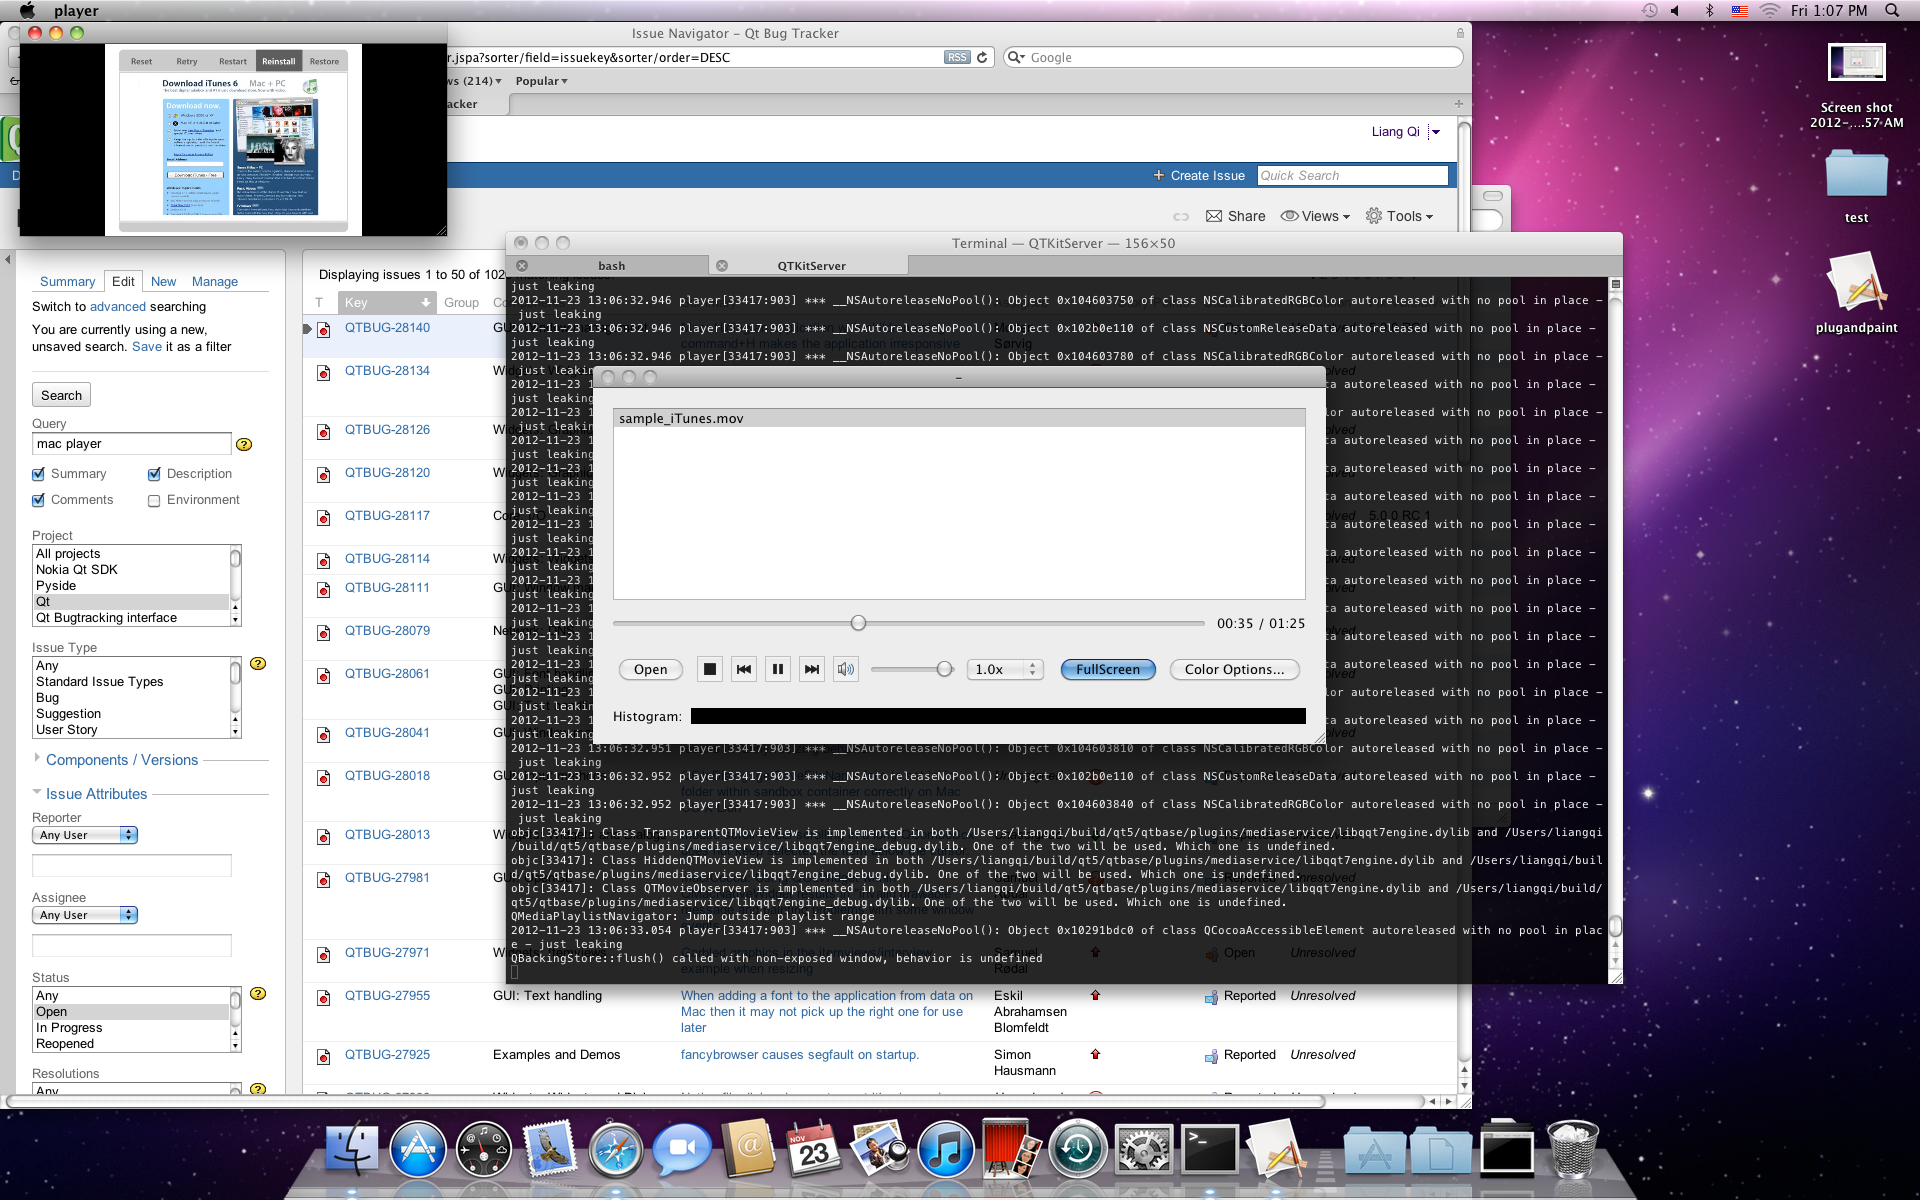Open Photo Booth from the Dock
This screenshot has height=1200, width=1920.
pos(1011,1148)
